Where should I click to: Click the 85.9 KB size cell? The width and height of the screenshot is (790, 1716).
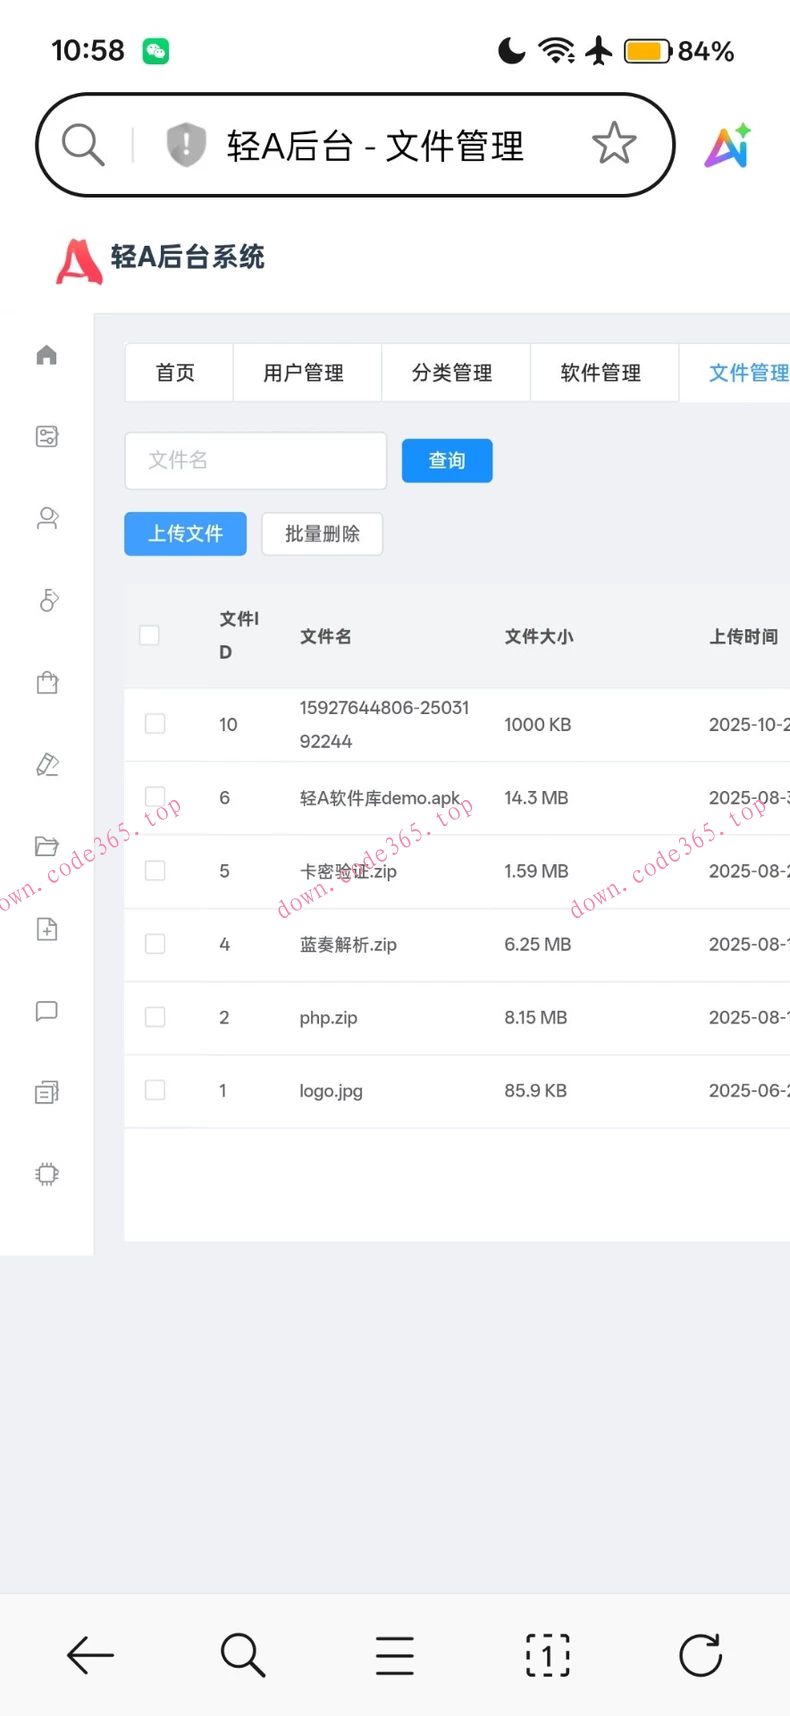[x=536, y=1090]
